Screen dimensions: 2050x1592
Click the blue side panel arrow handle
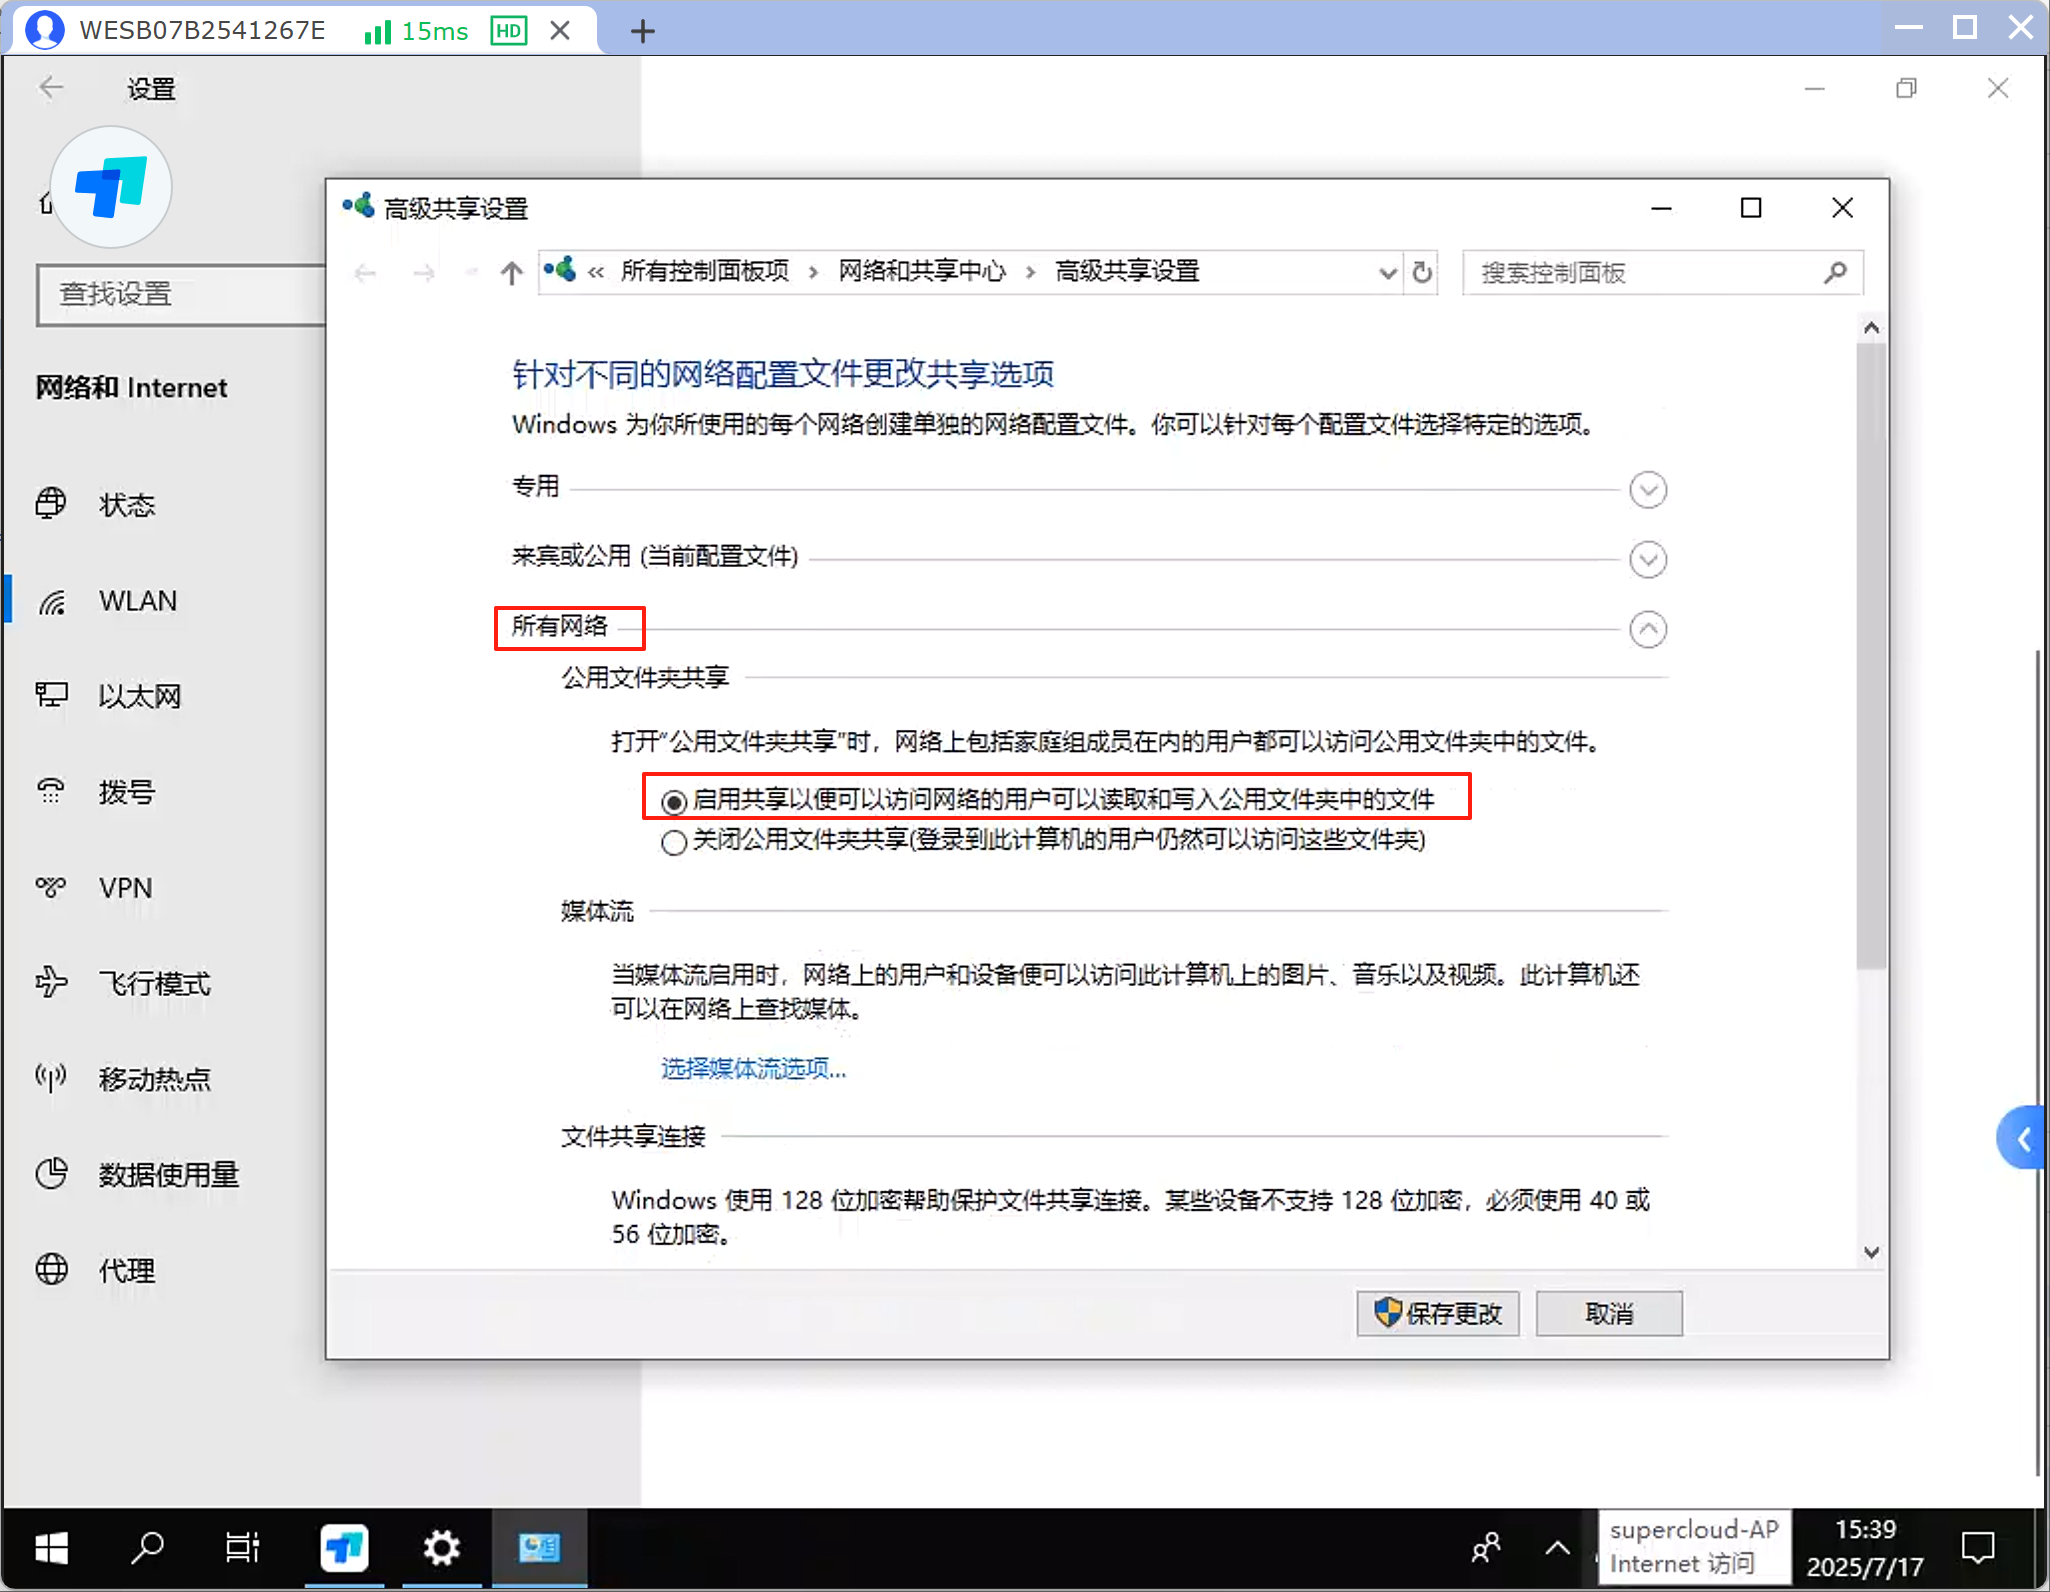[x=2023, y=1138]
